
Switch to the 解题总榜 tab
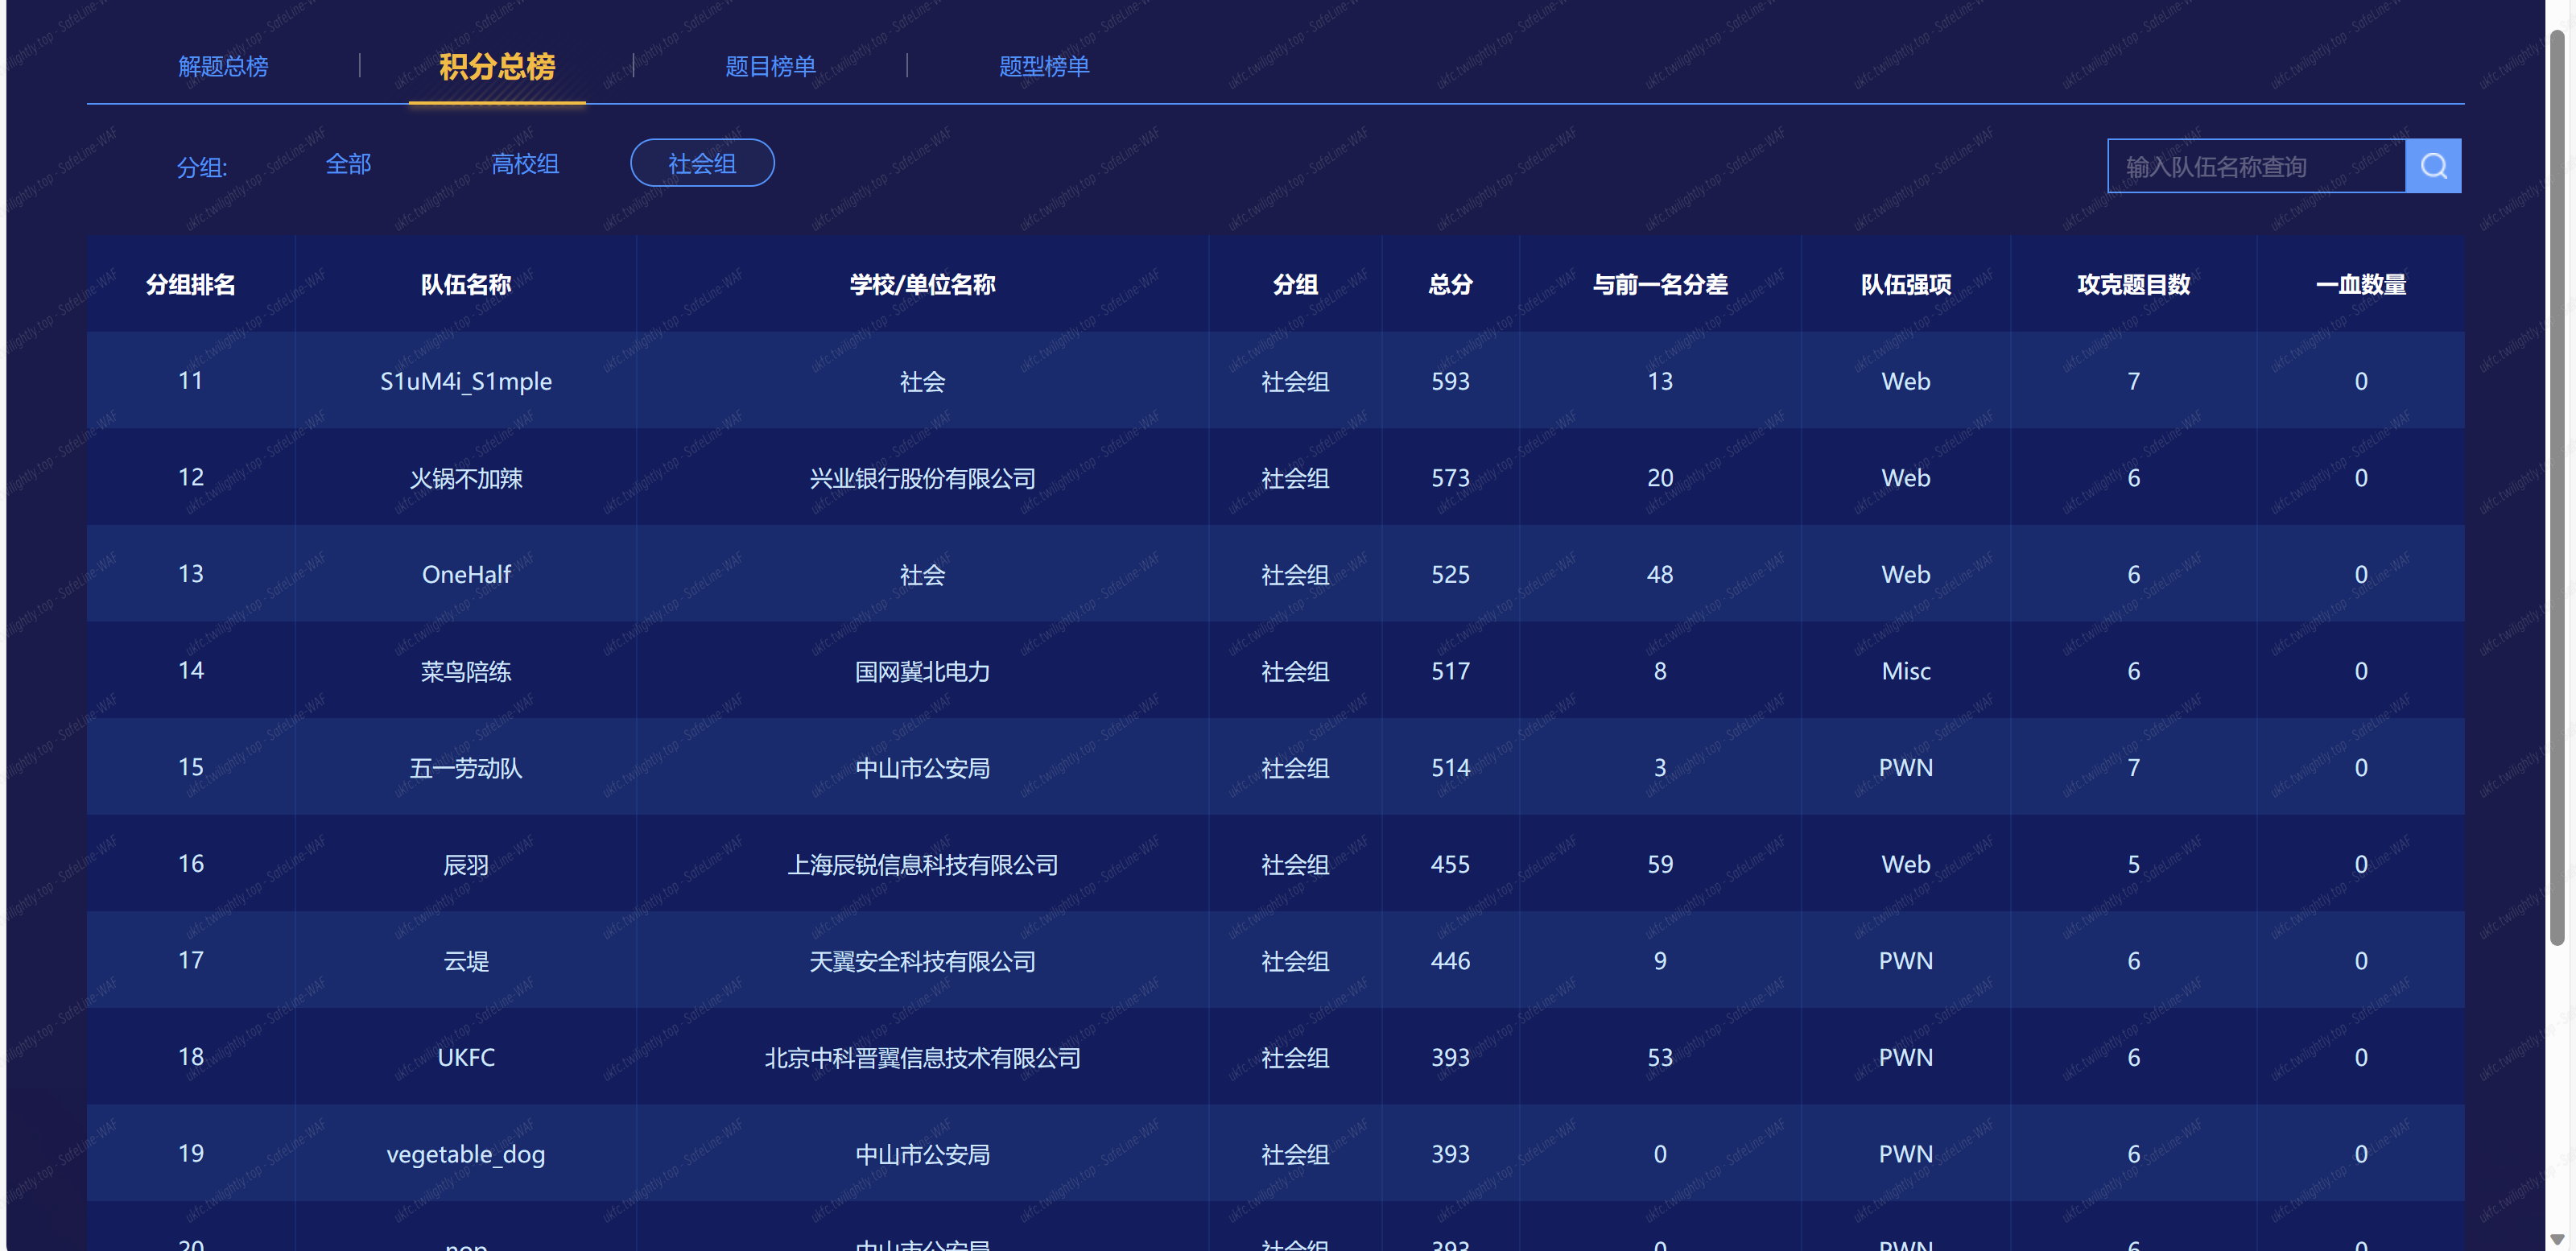coord(223,66)
